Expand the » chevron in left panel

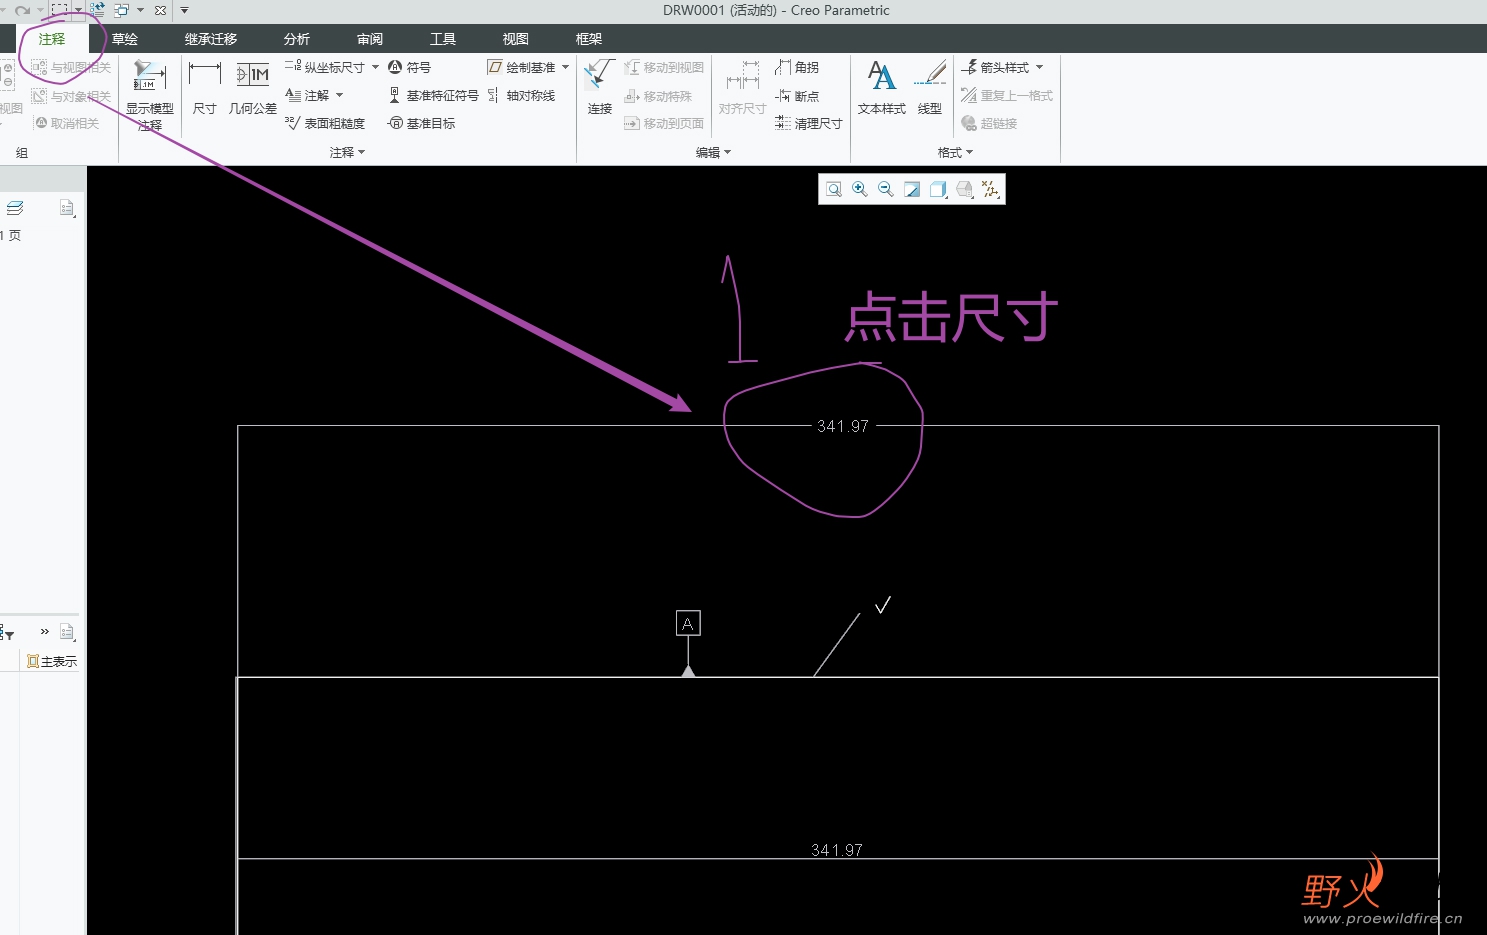[45, 632]
